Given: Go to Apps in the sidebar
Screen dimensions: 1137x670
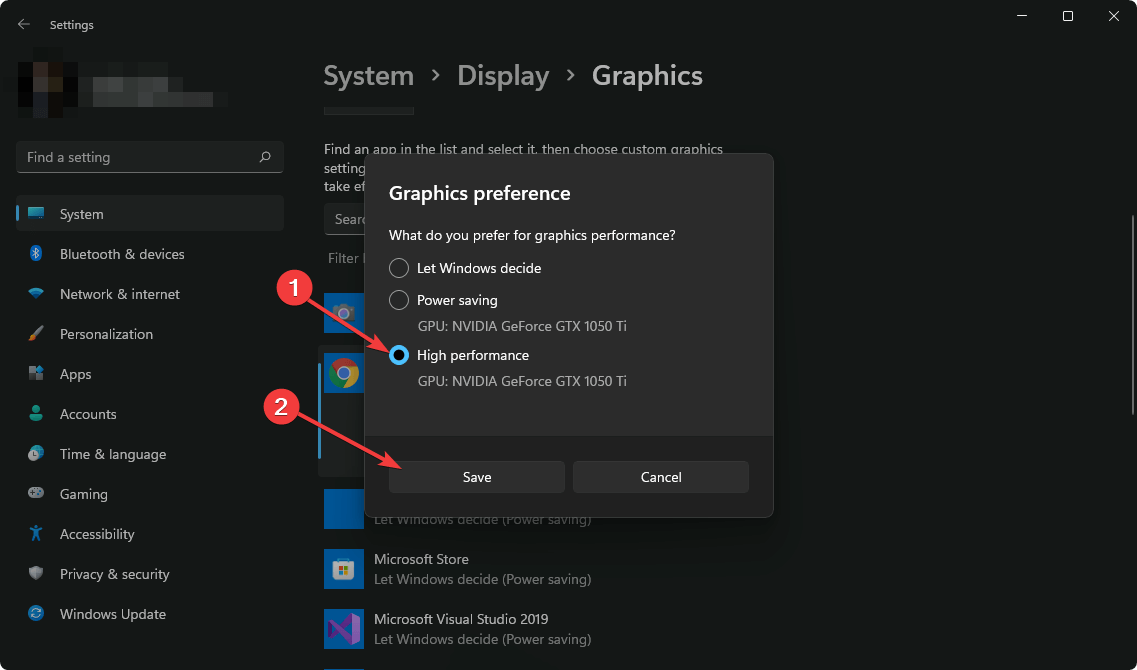Looking at the screenshot, I should 149,374.
